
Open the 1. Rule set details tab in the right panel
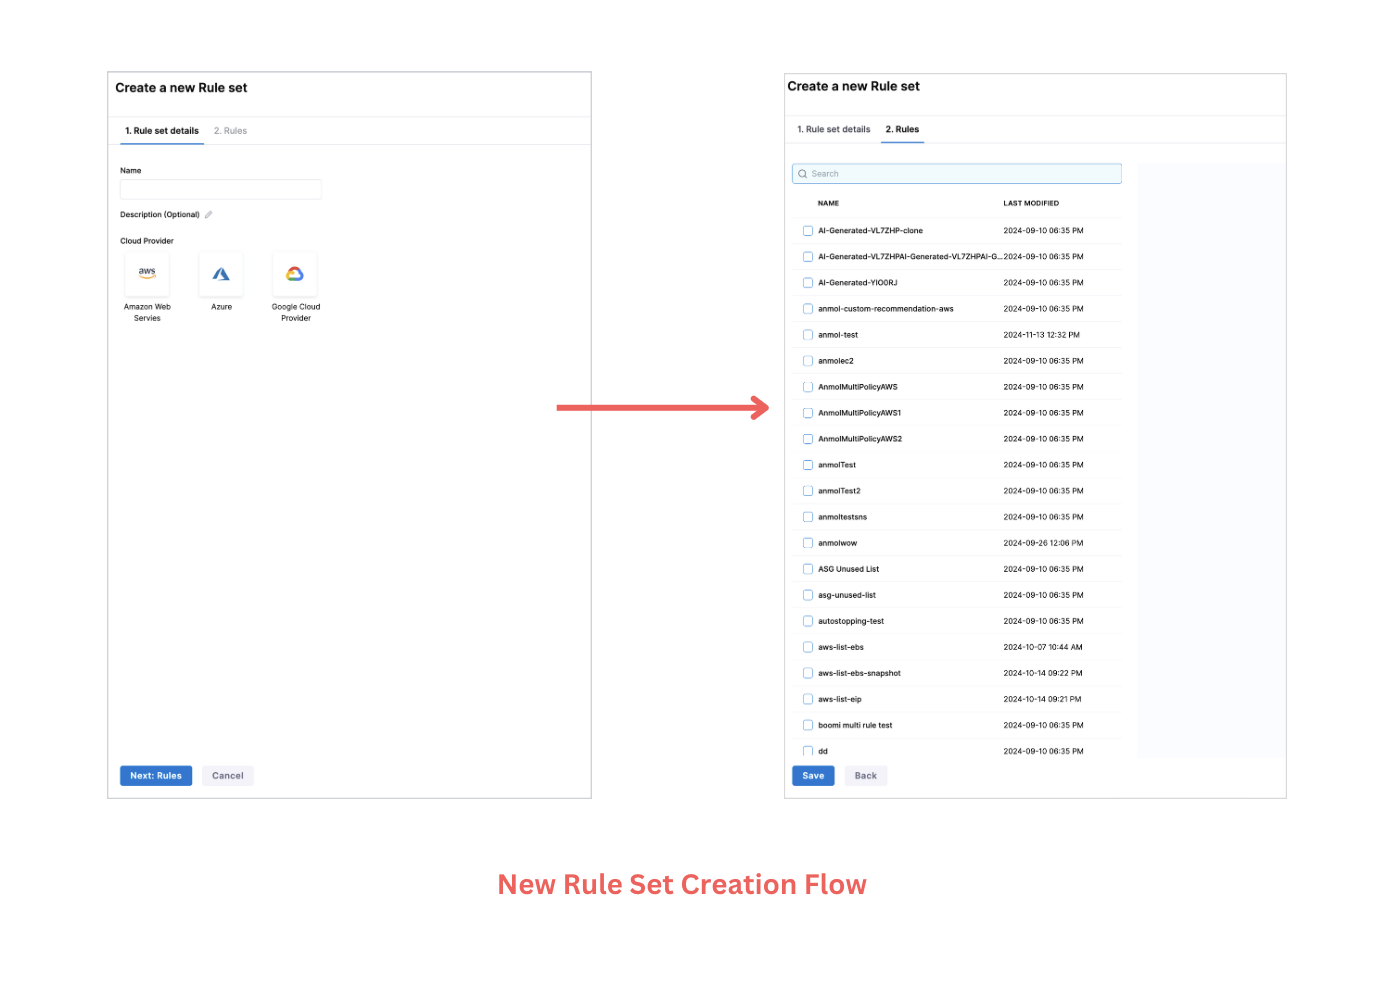(x=833, y=129)
